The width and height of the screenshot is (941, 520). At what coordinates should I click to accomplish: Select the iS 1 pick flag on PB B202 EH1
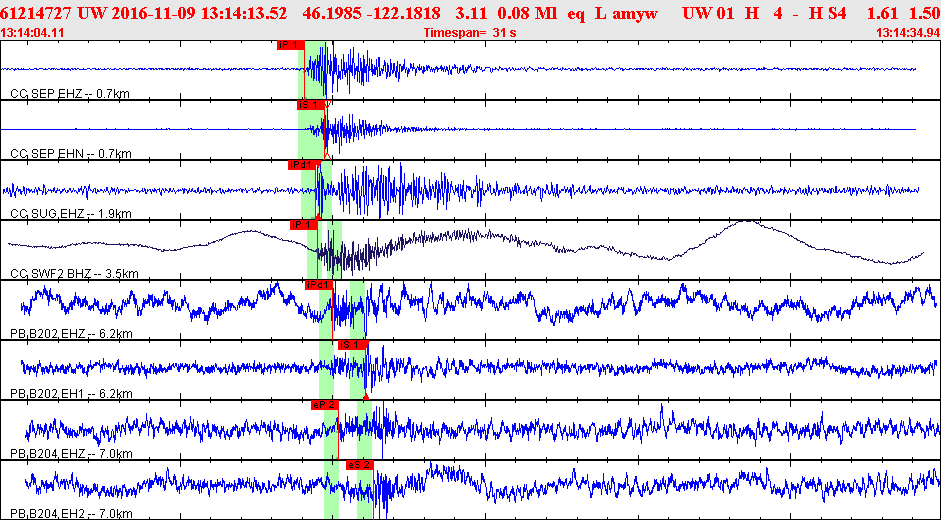351,345
